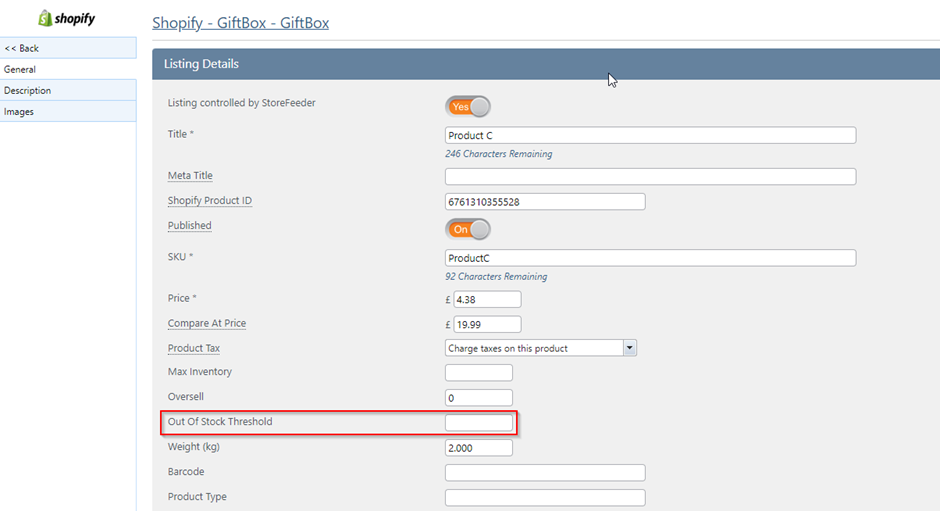
Task: Click the Out Of Stock Threshold label
Action: pos(220,422)
